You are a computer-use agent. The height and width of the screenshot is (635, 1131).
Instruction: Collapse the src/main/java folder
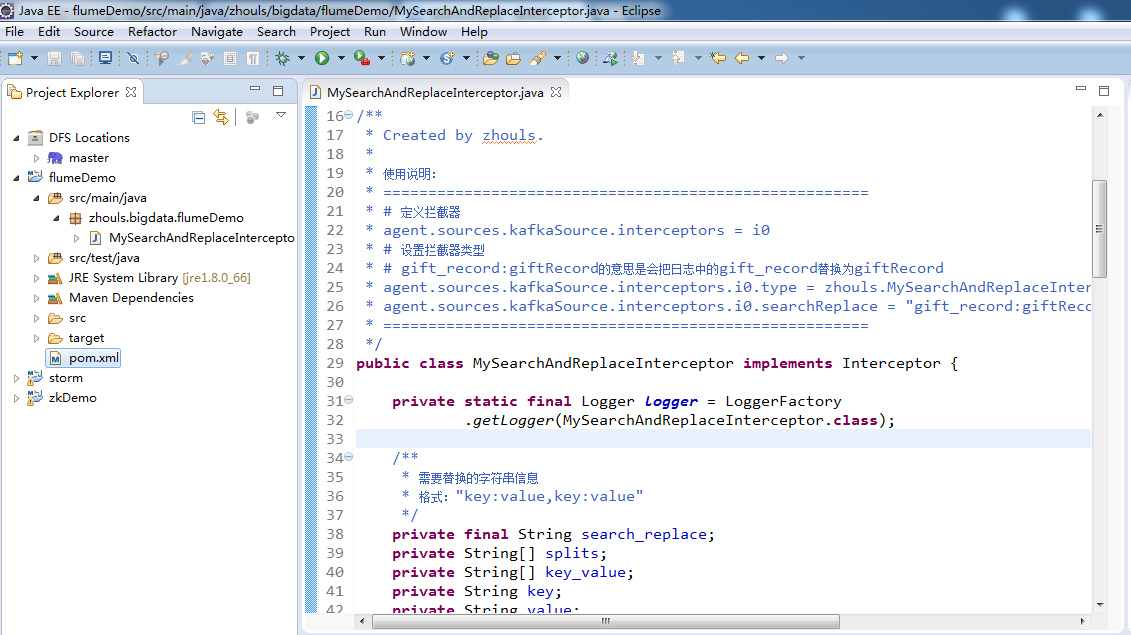[36, 198]
